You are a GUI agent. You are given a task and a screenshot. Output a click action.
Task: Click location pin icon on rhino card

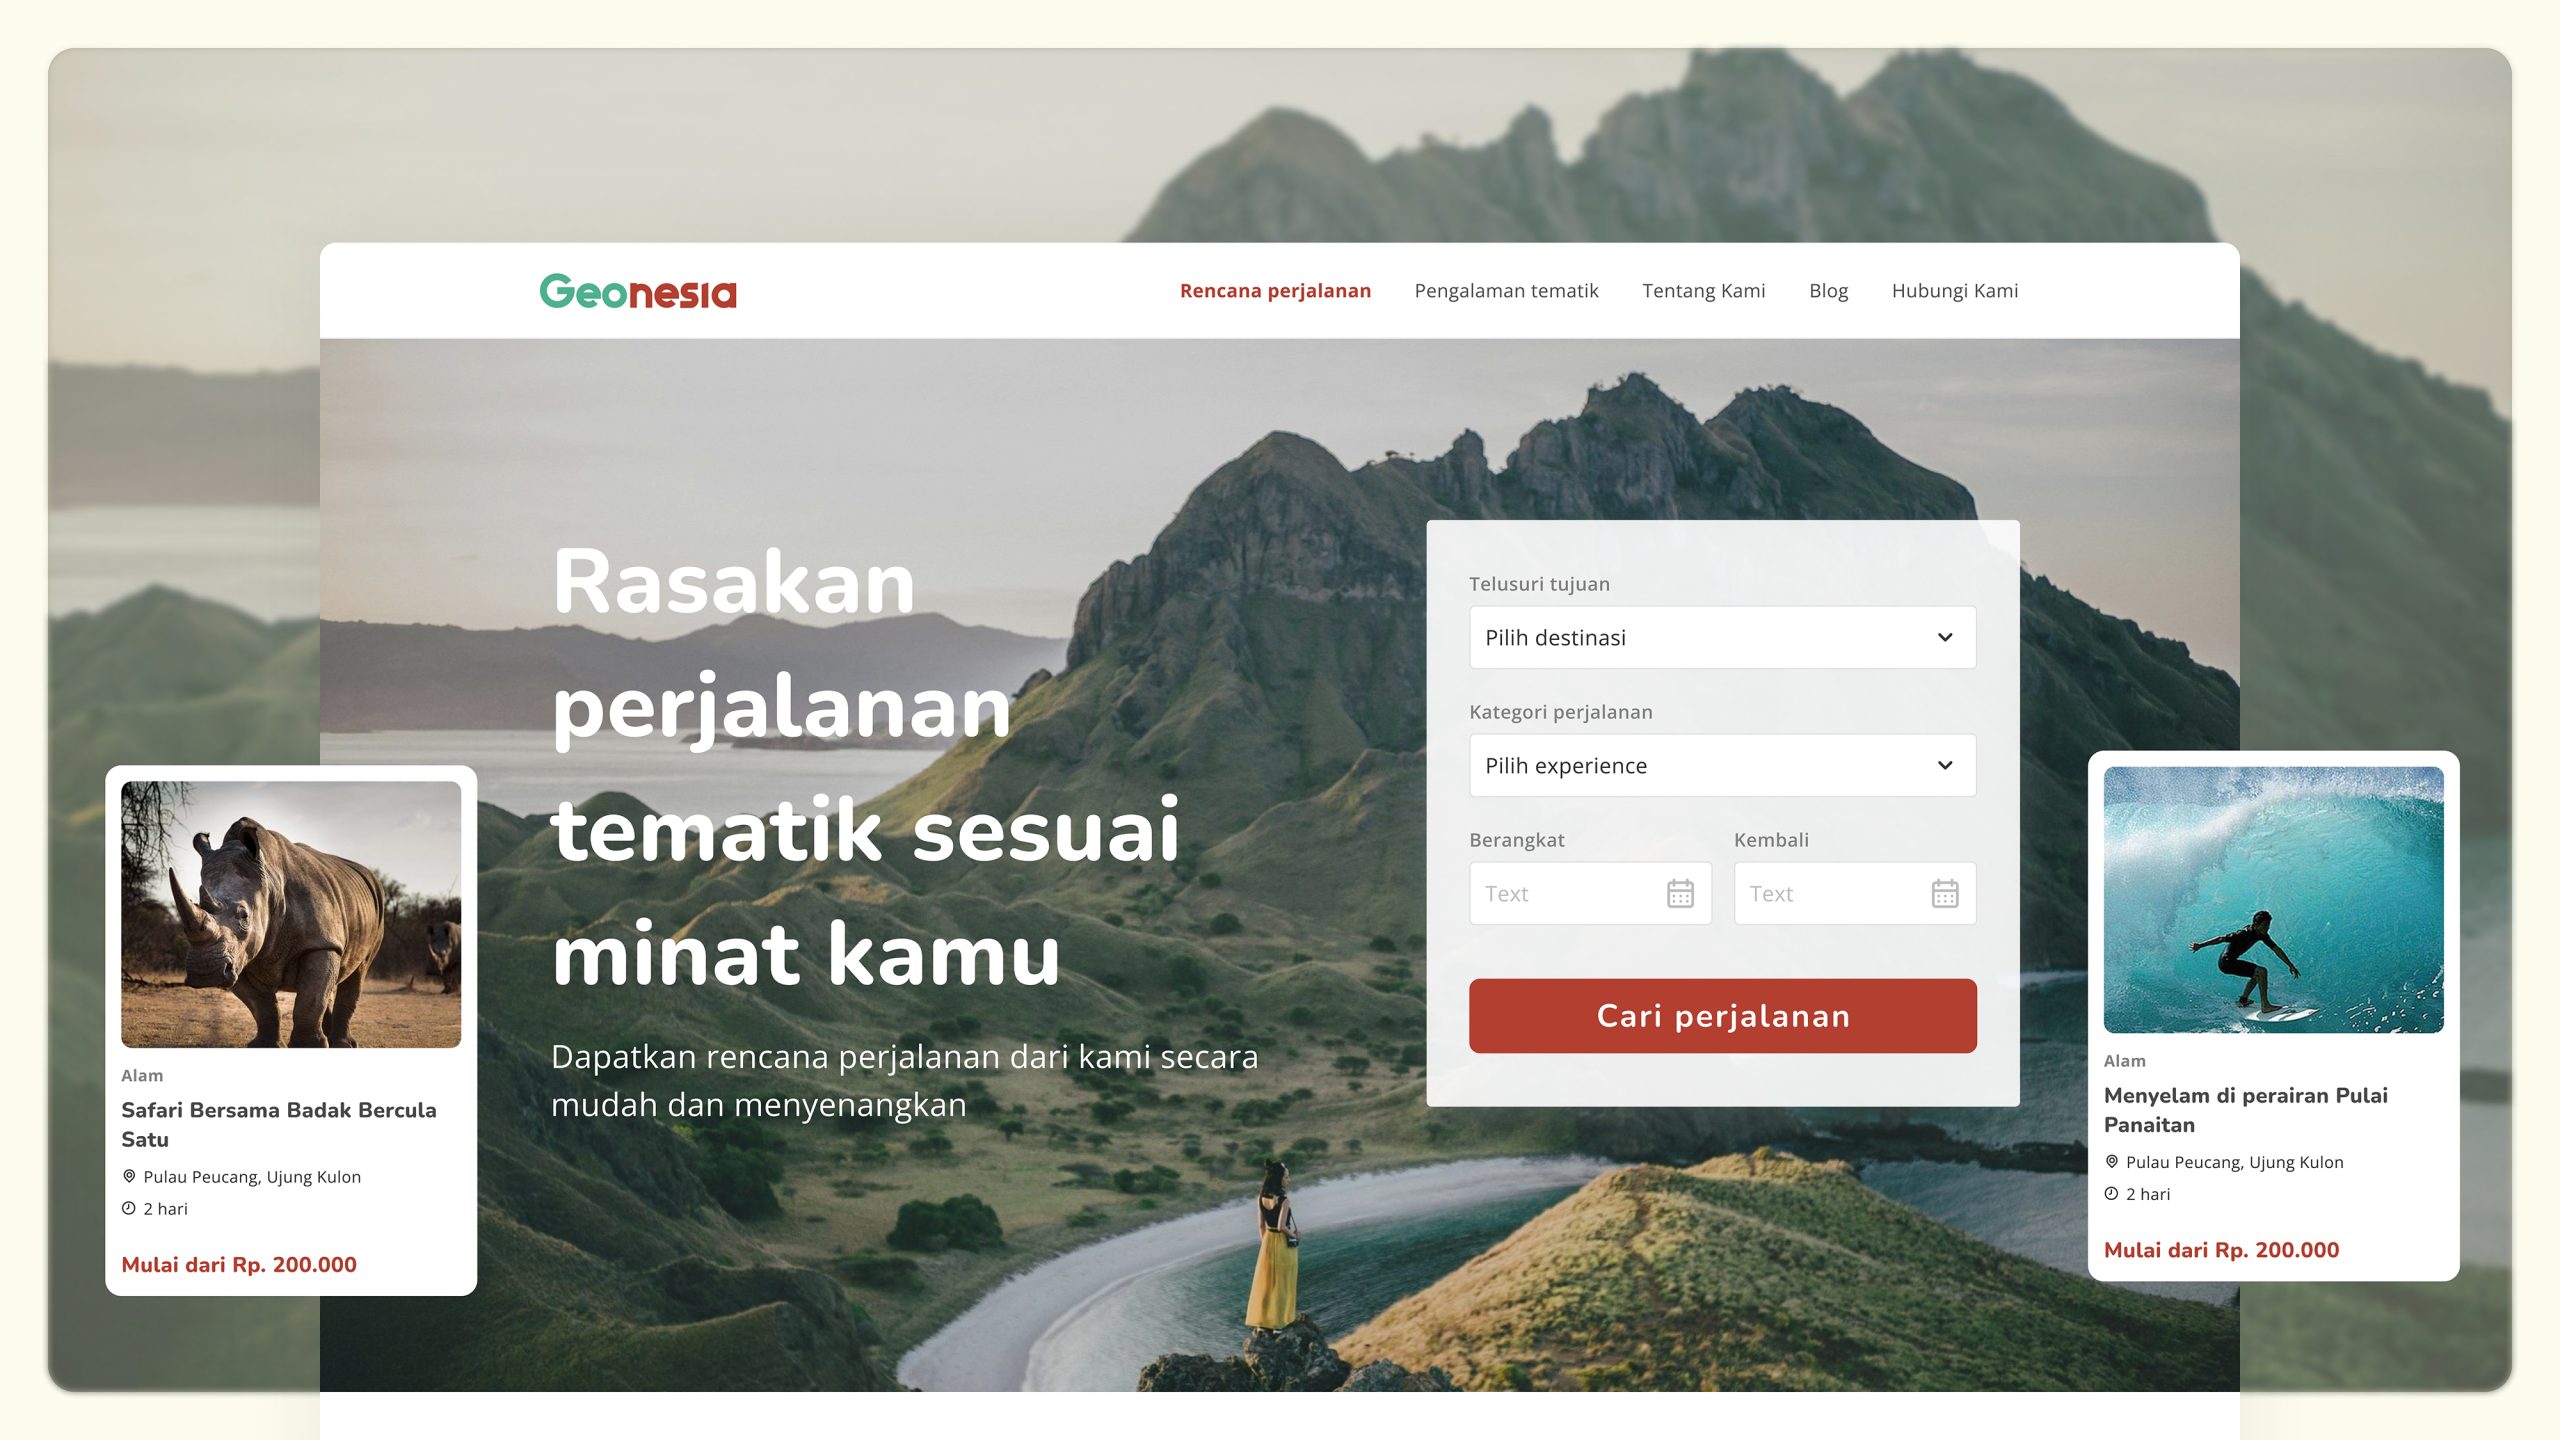(x=129, y=1176)
